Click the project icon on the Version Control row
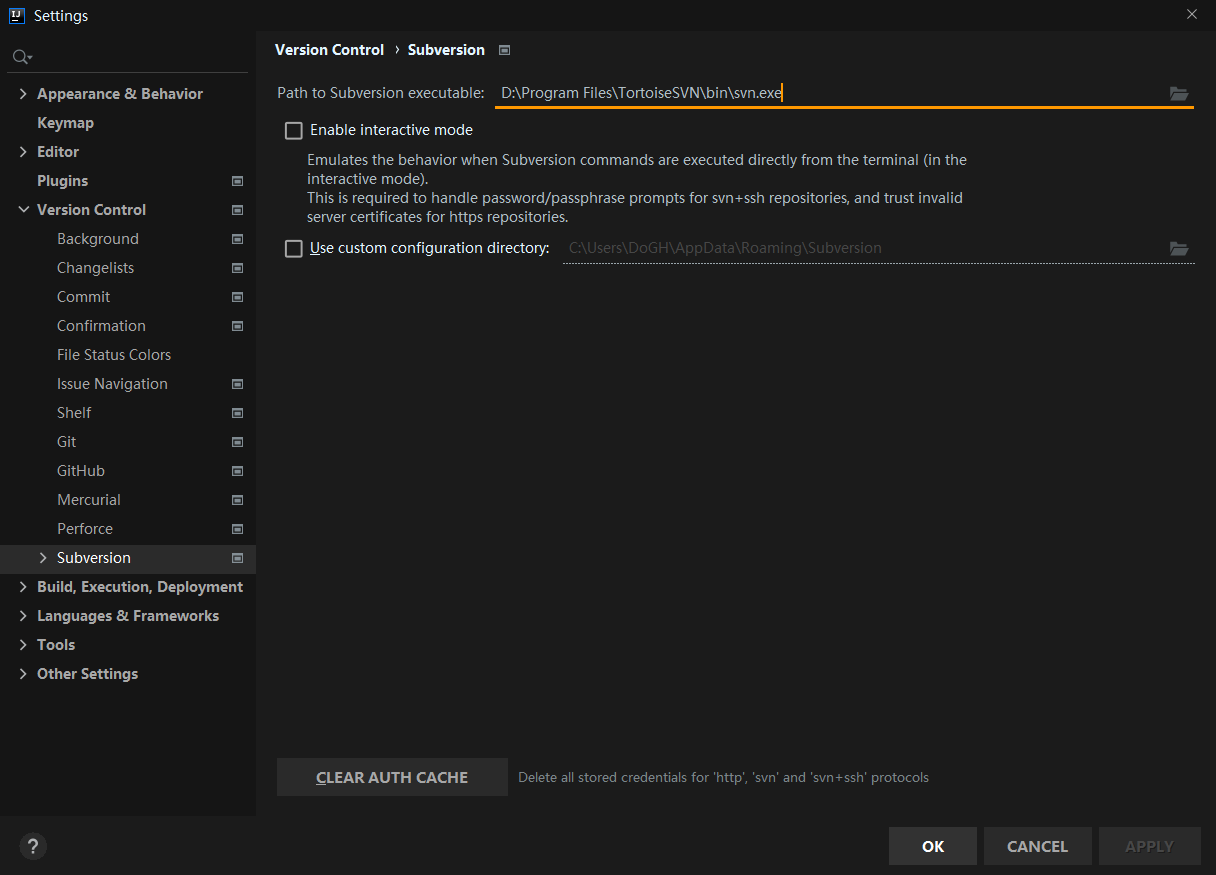The image size is (1216, 875). [237, 210]
